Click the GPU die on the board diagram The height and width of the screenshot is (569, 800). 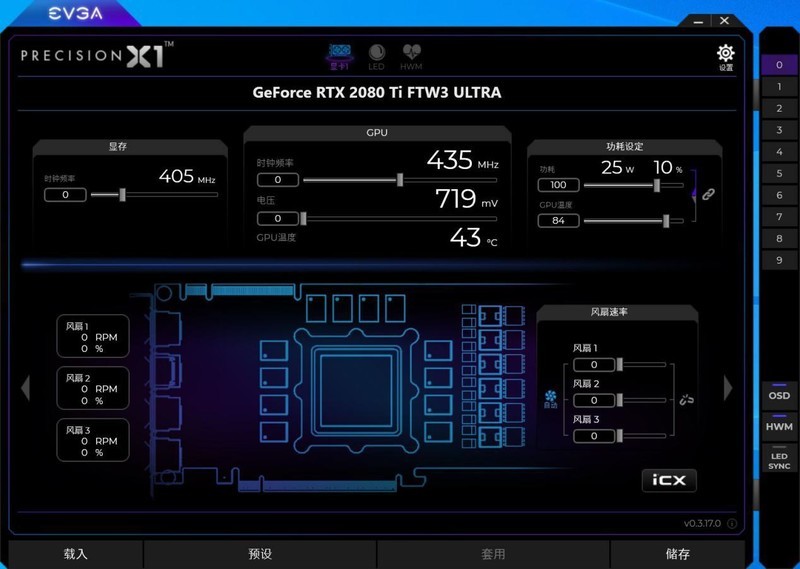pyautogui.click(x=356, y=391)
